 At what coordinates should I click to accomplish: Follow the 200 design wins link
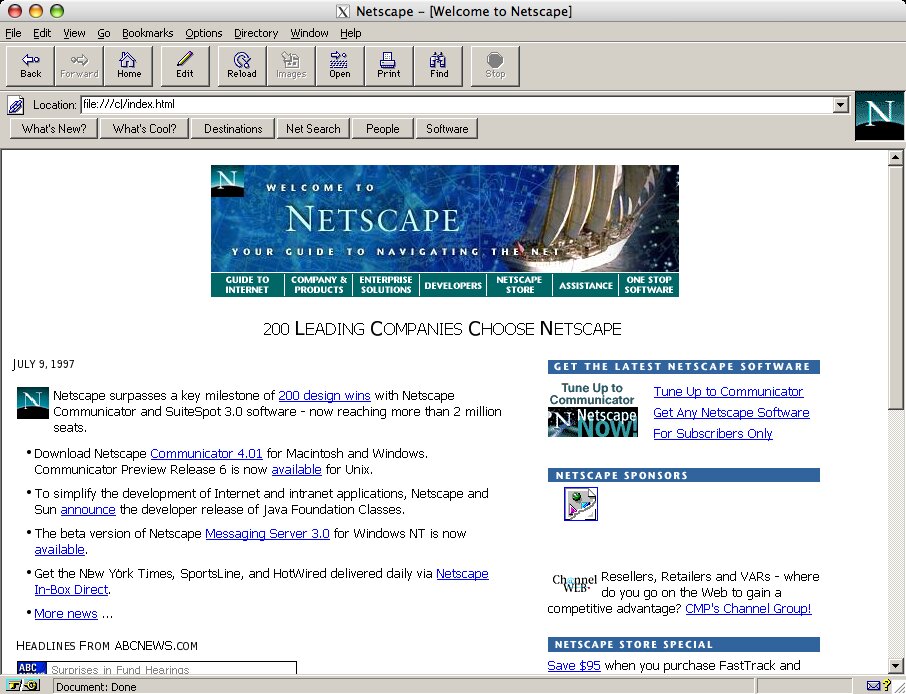click(x=324, y=396)
